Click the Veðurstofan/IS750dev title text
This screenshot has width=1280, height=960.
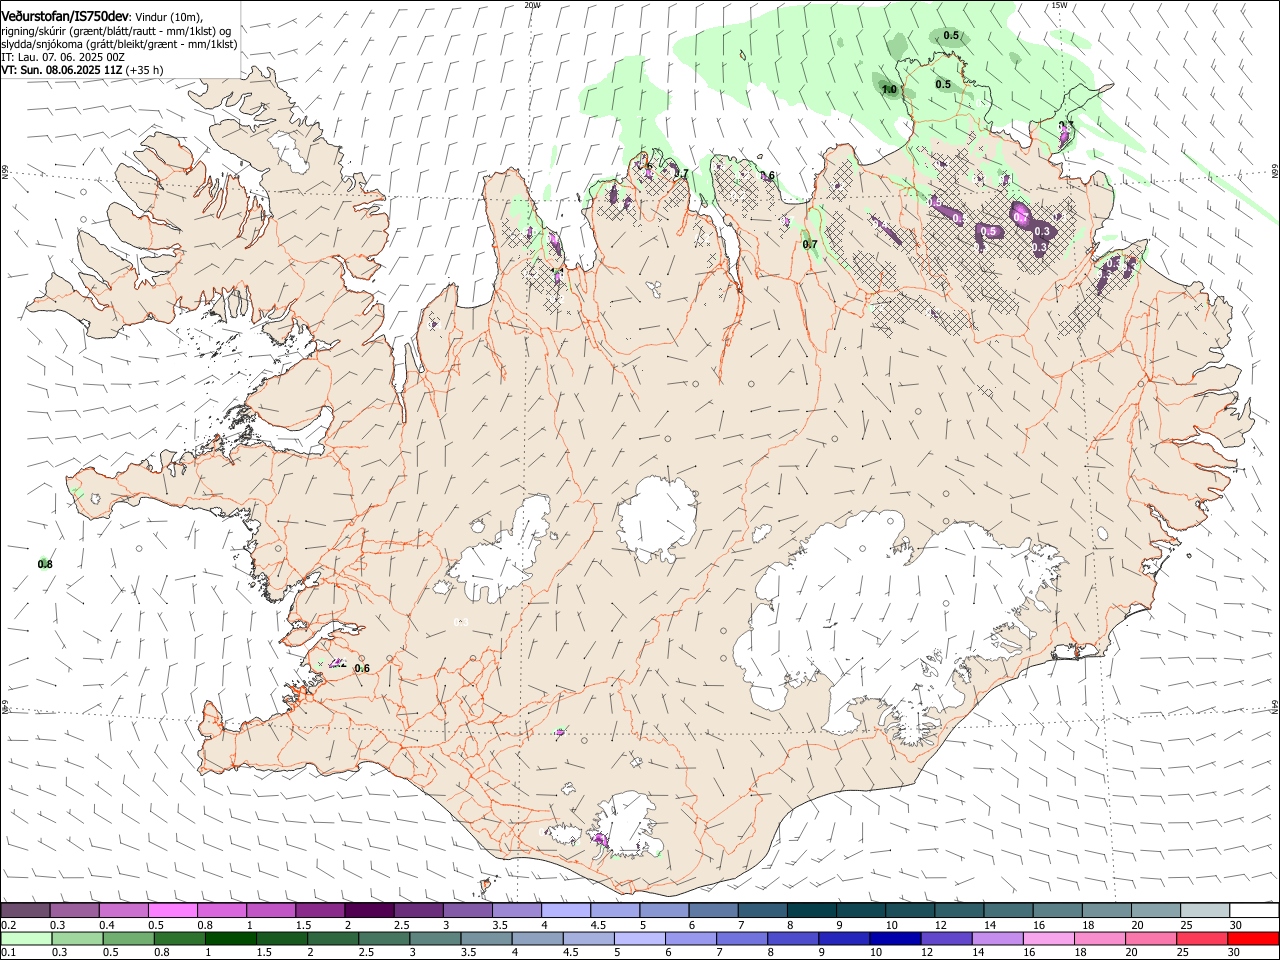[65, 17]
